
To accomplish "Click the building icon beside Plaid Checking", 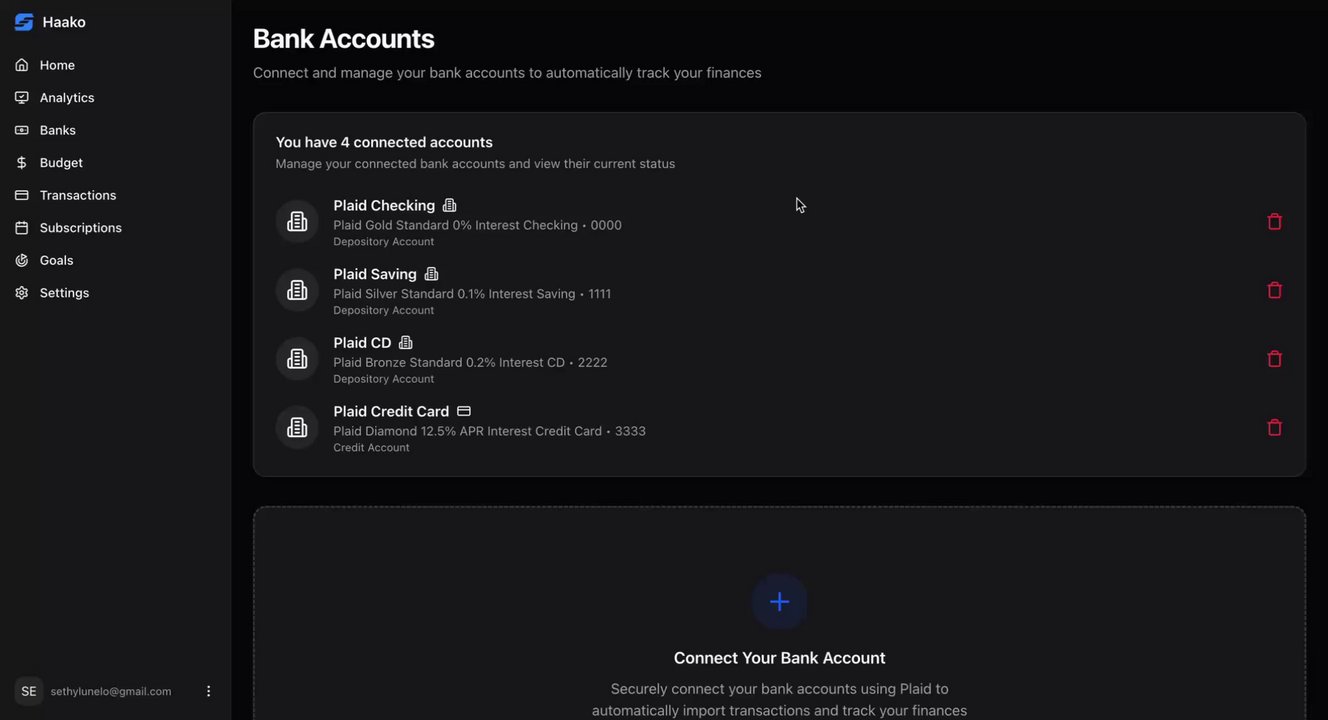I will tap(450, 205).
